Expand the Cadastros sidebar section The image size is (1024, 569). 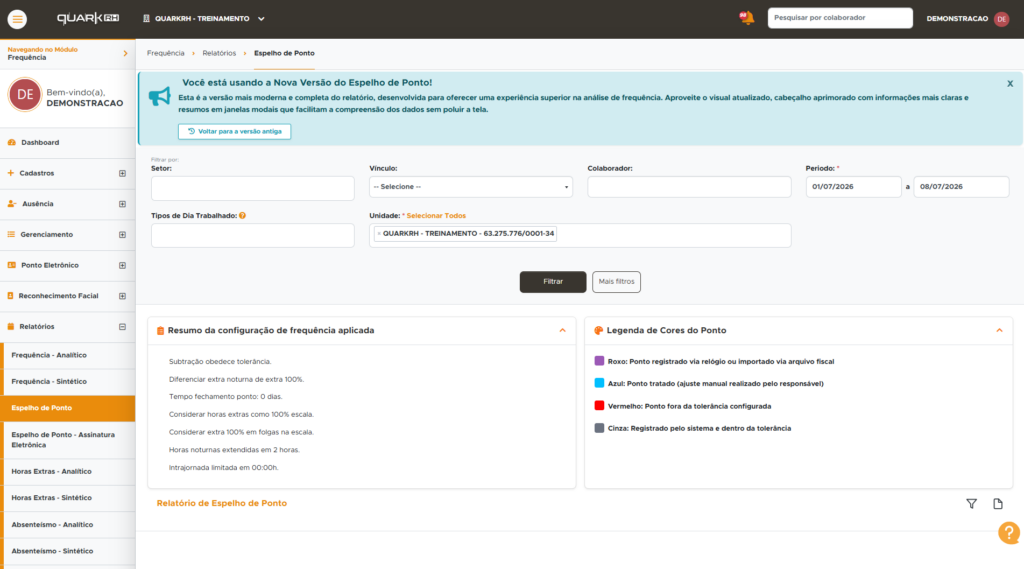coord(122,173)
